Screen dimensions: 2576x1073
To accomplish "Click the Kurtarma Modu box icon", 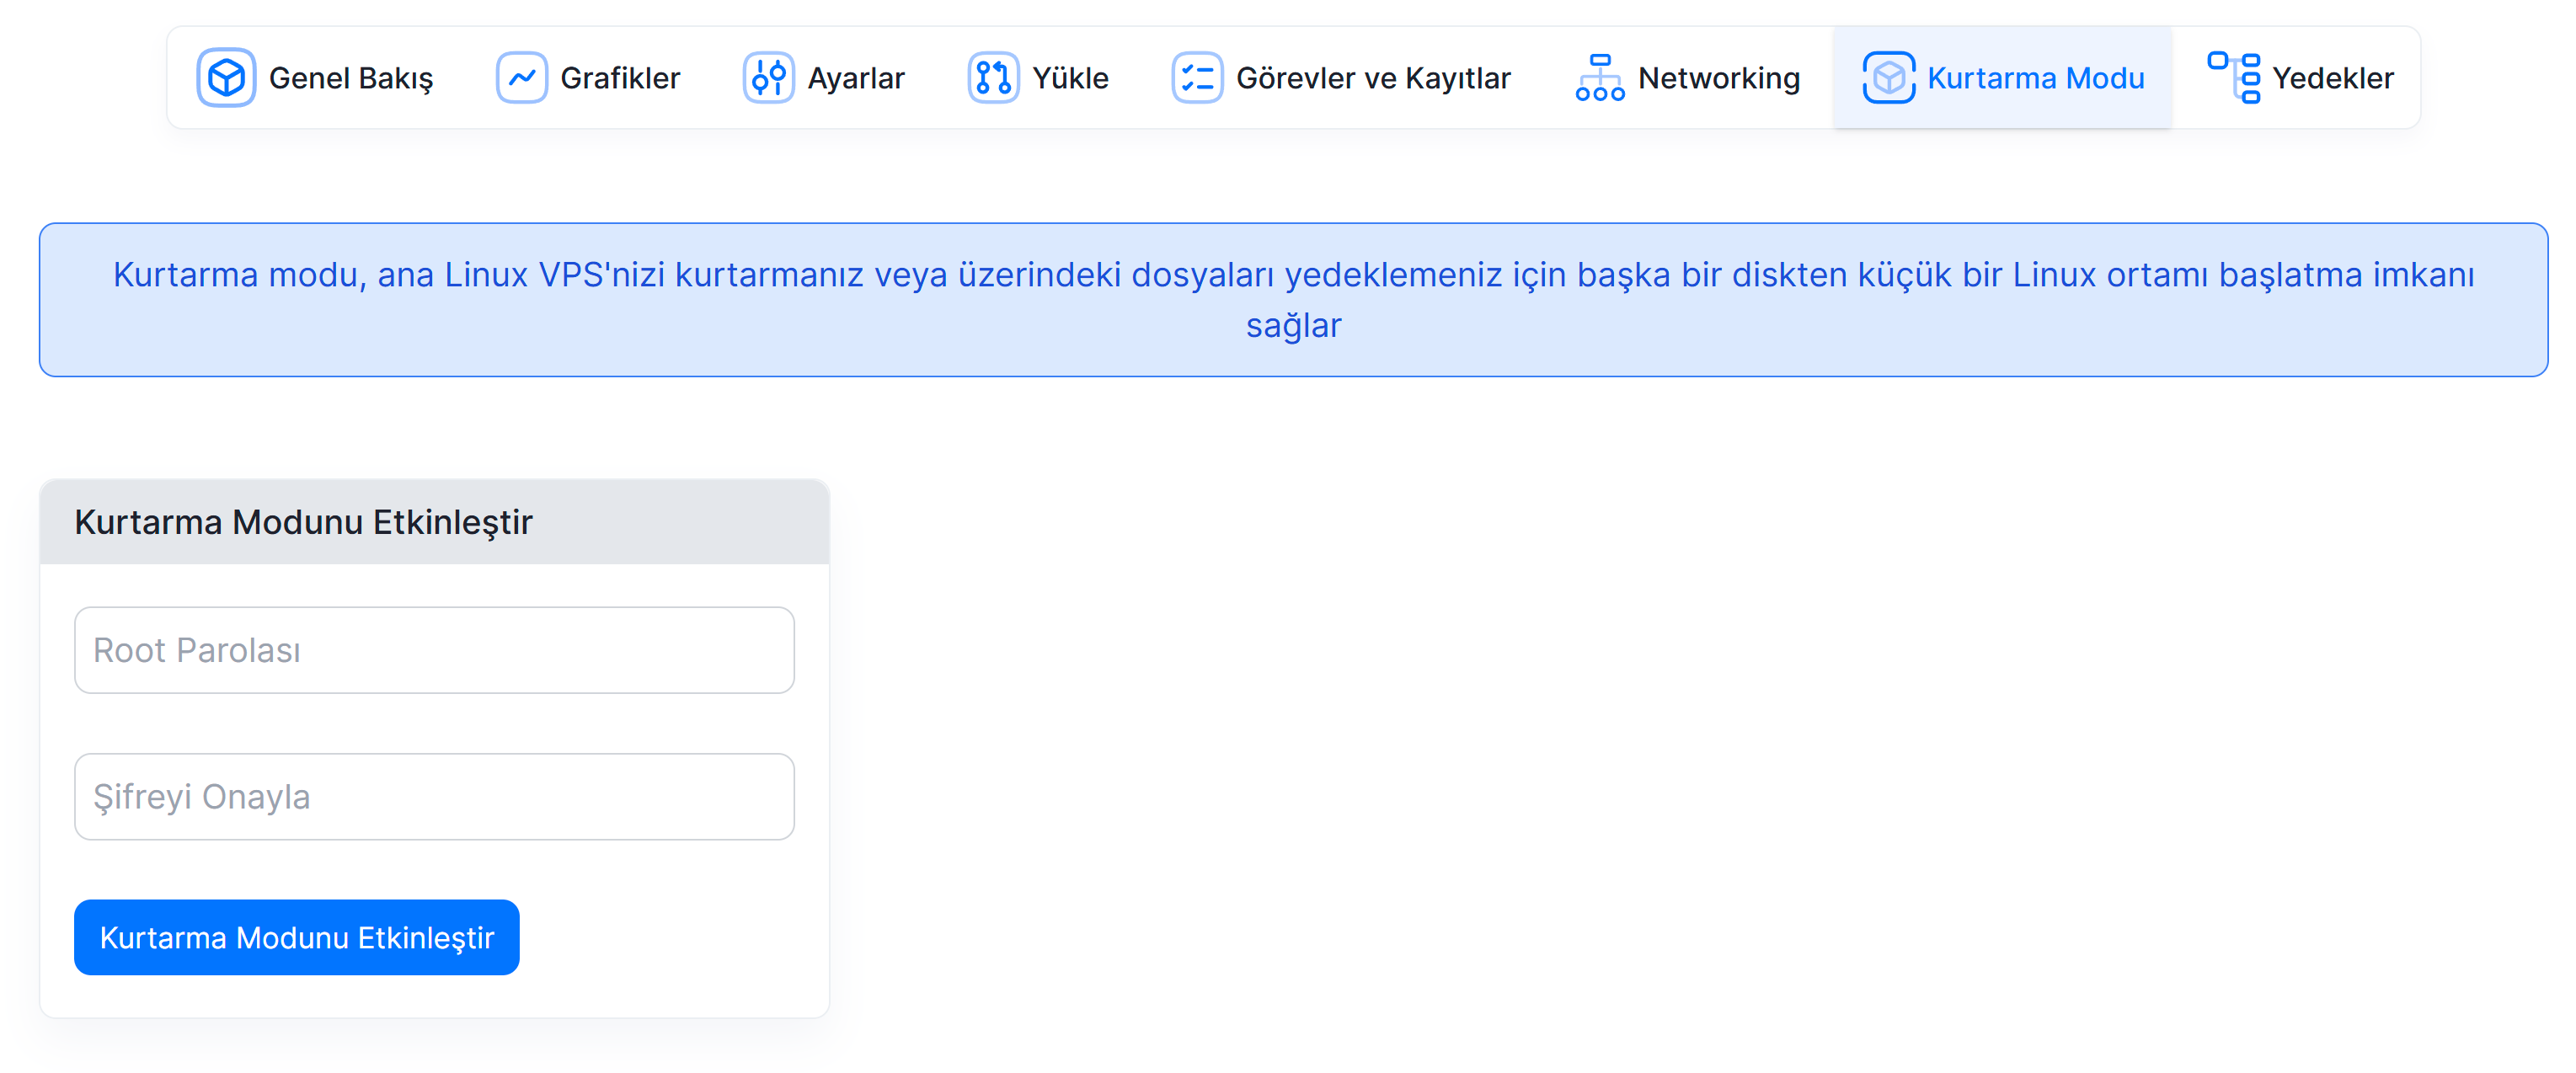I will click(x=1888, y=78).
